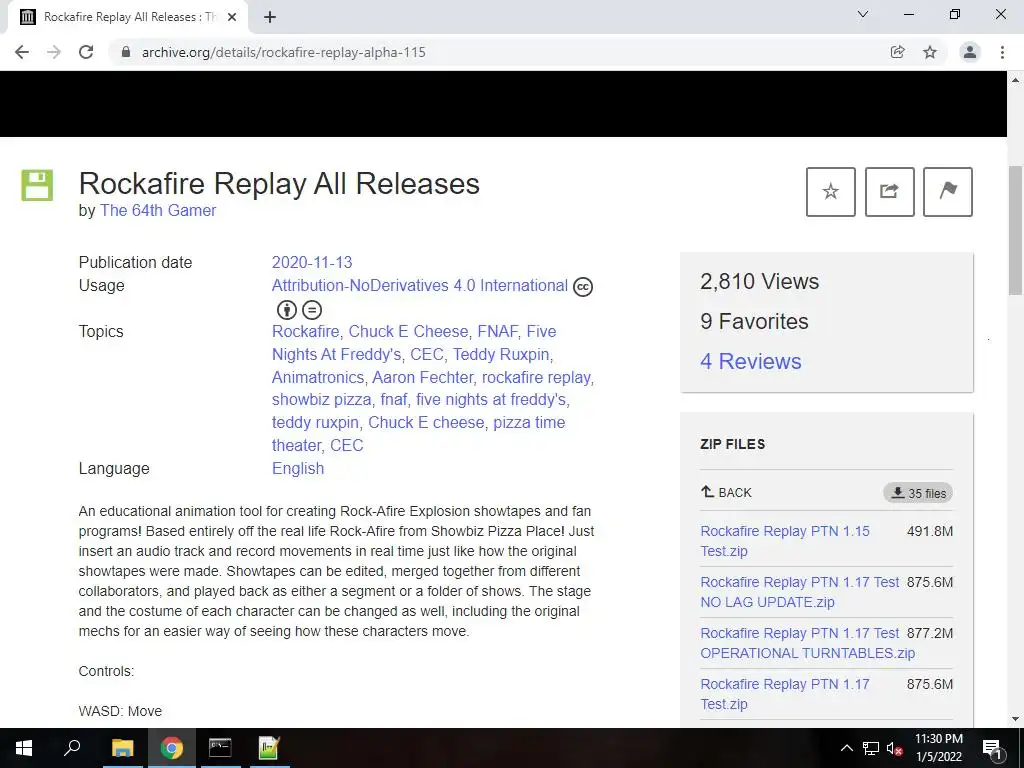Bookmark this tab with the star icon

[x=930, y=52]
